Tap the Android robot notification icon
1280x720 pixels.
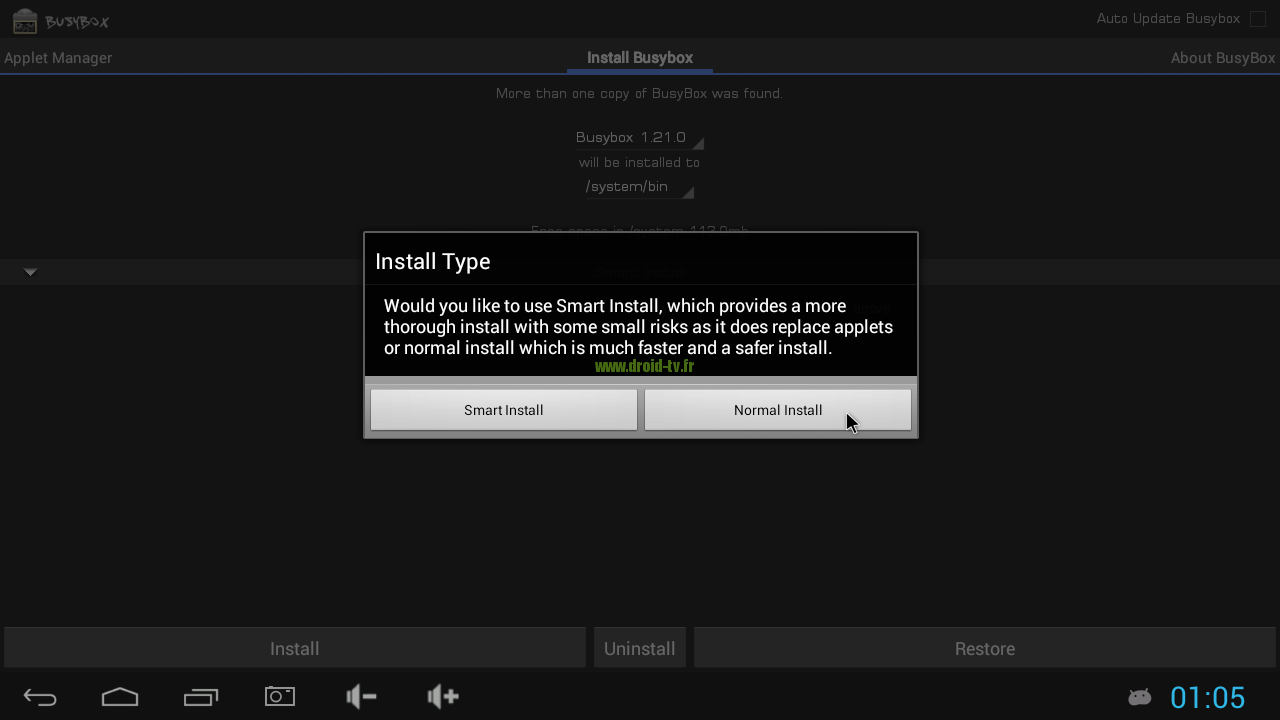pos(1139,697)
